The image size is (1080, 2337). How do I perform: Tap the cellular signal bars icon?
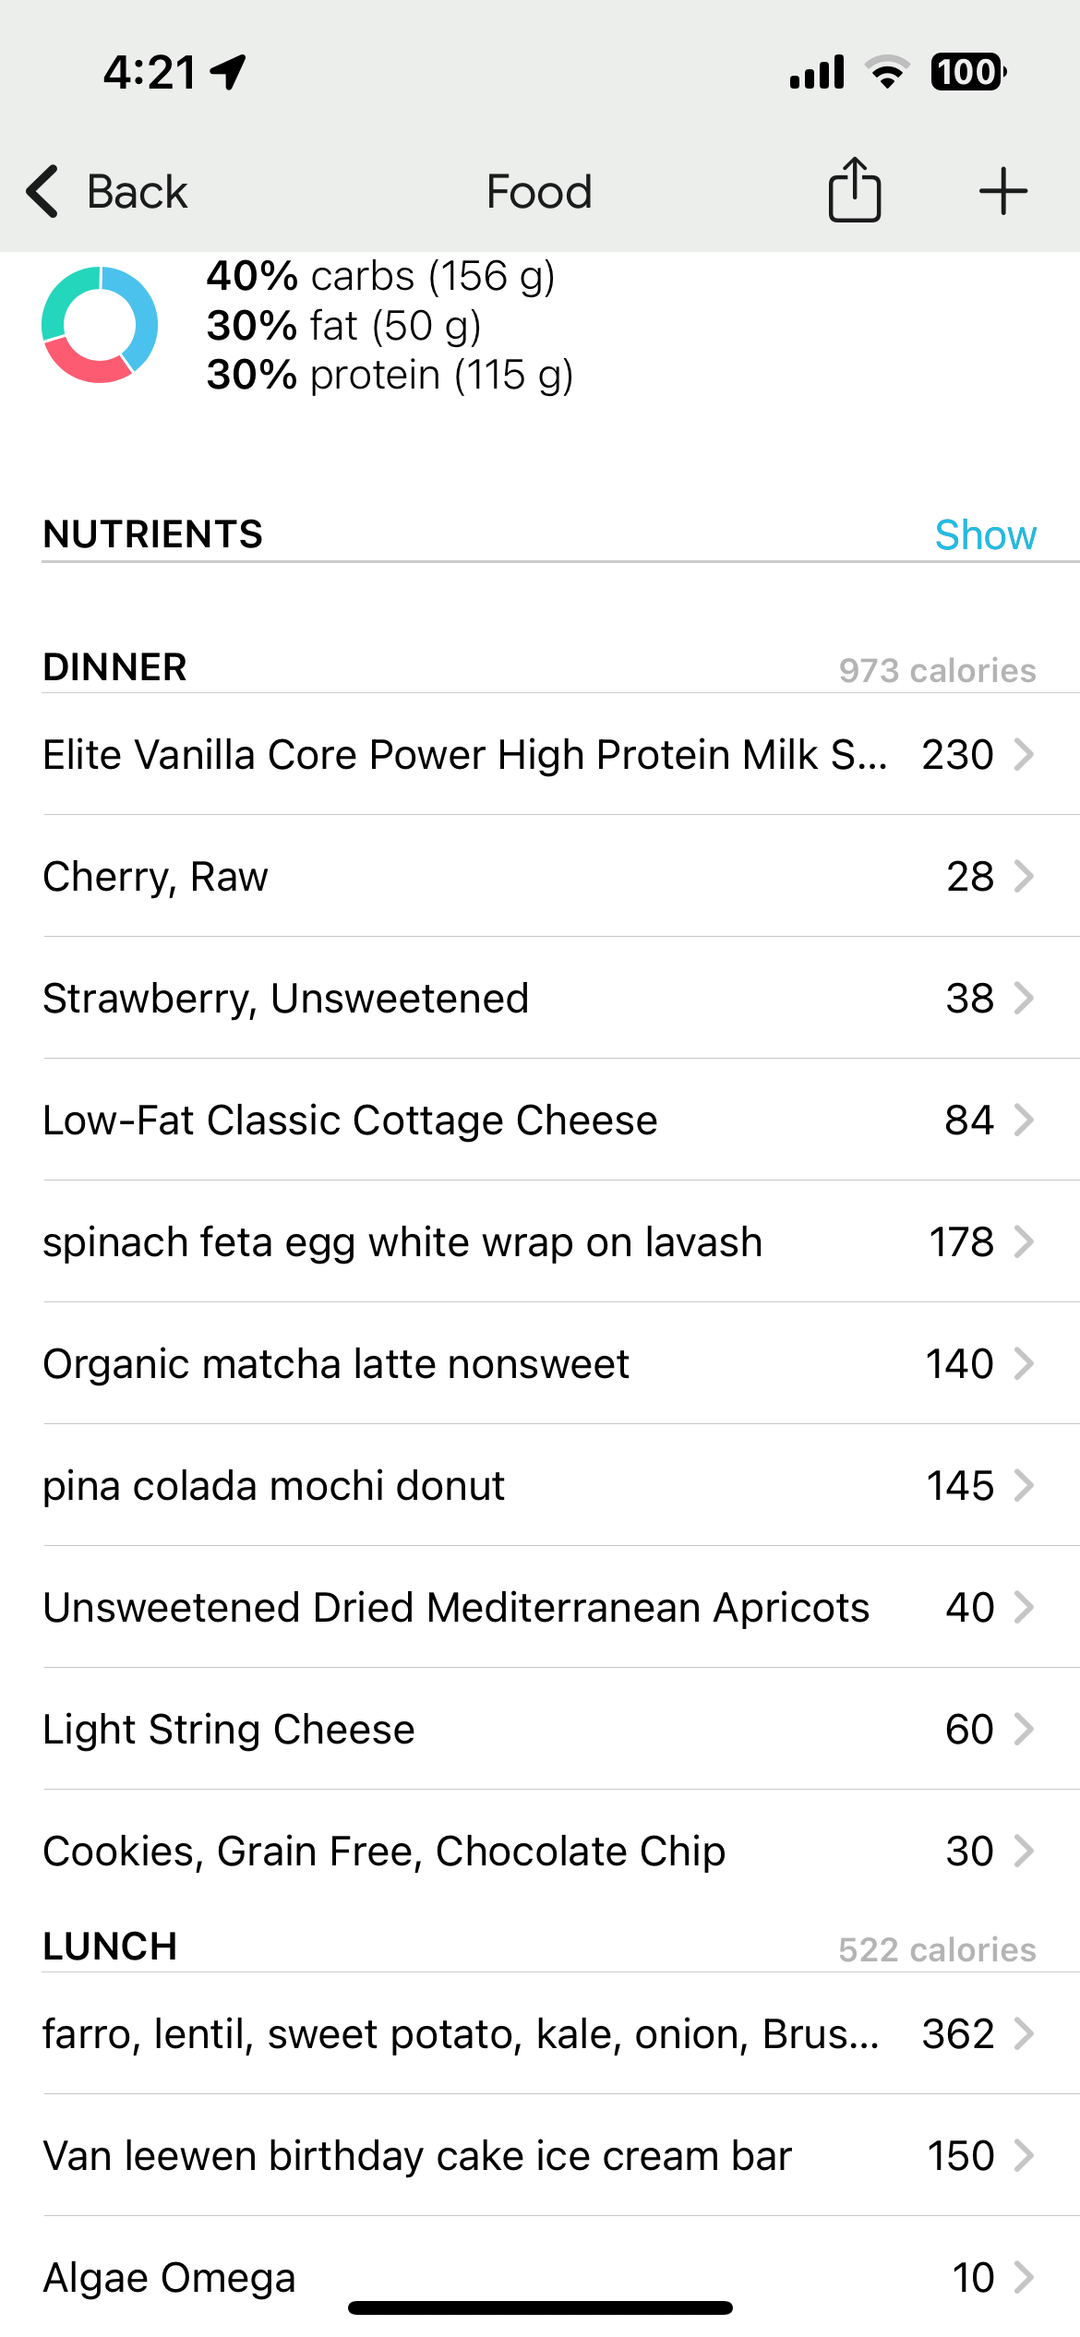click(817, 72)
